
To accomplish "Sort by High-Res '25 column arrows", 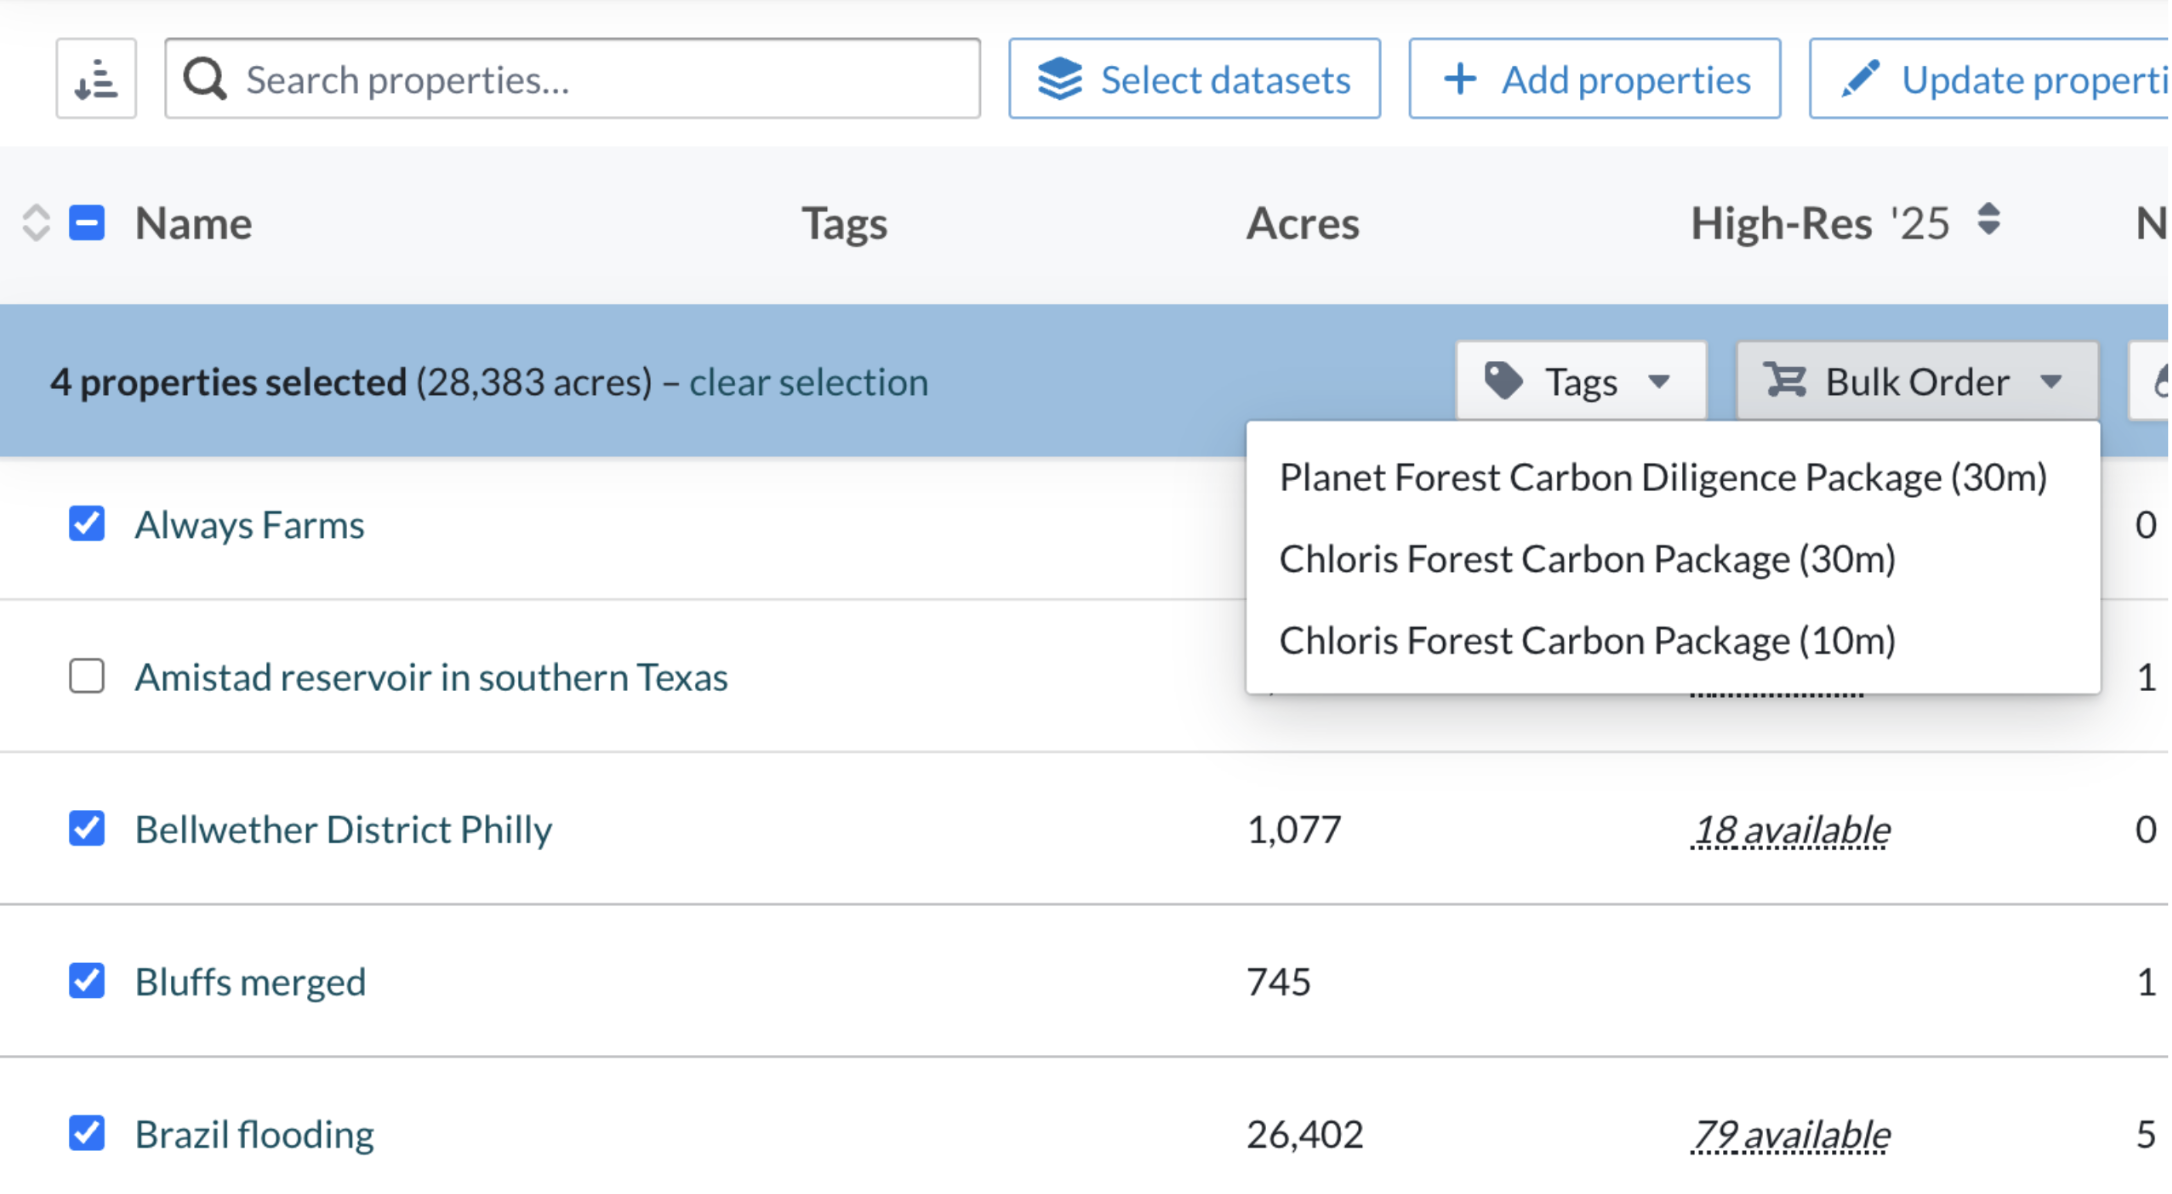I will pyautogui.click(x=1989, y=220).
